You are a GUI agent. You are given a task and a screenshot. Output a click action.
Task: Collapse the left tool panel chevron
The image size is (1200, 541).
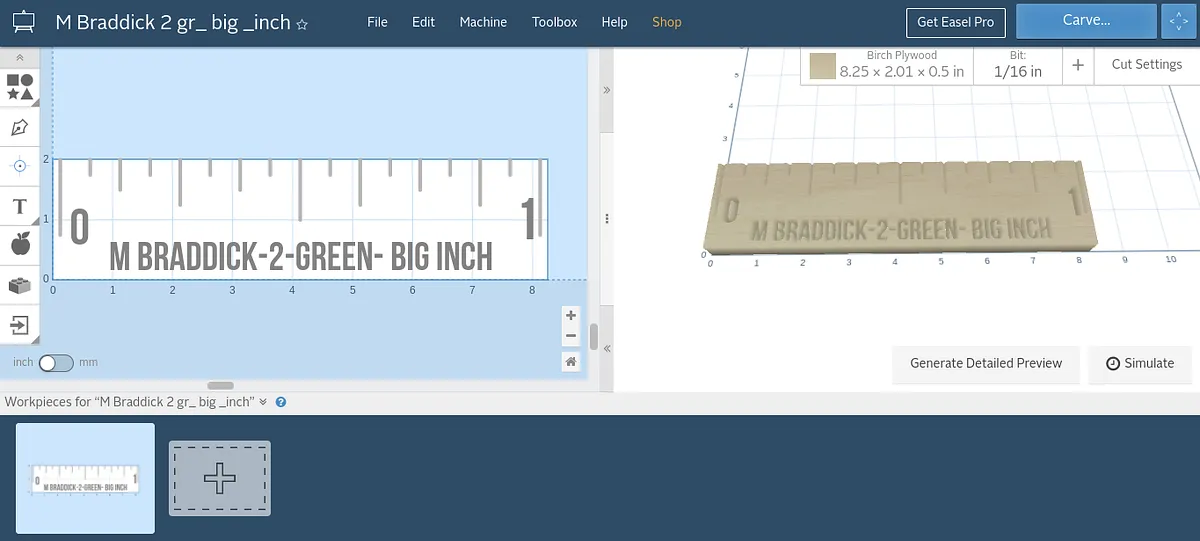19,59
